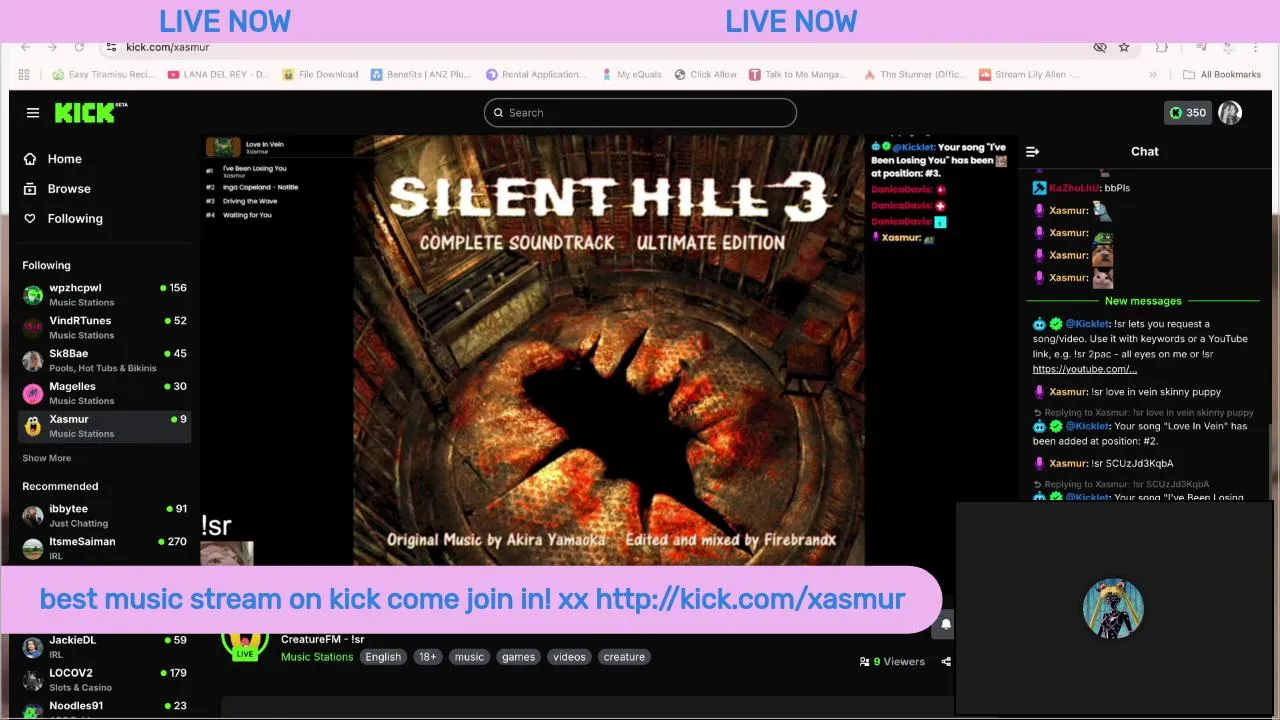This screenshot has width=1280, height=720.
Task: Open the youtube.com link in chat
Action: click(1084, 369)
